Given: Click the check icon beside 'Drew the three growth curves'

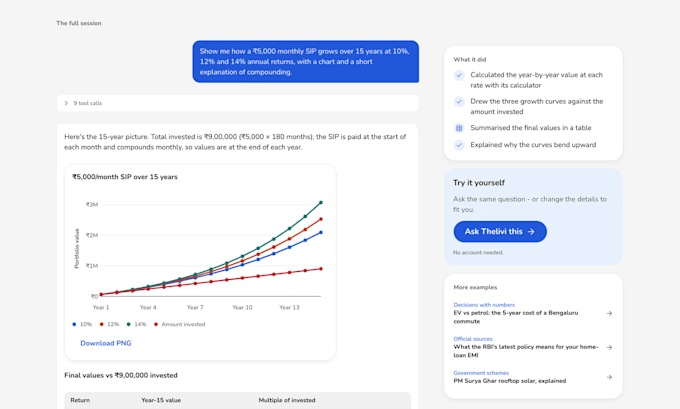Looking at the screenshot, I should click(x=459, y=102).
